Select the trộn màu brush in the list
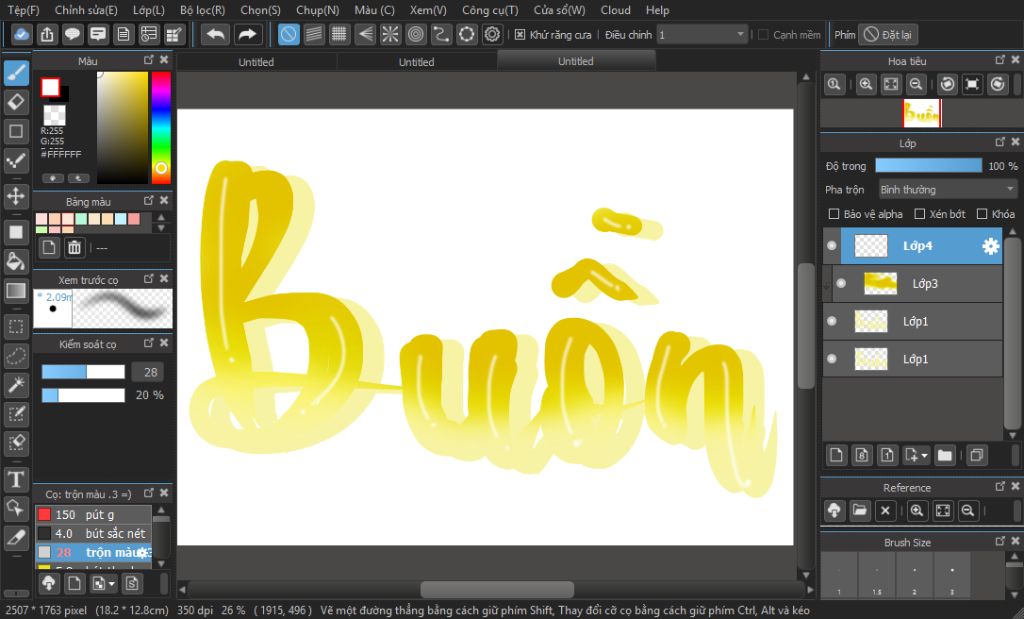1024x619 pixels. pos(93,552)
